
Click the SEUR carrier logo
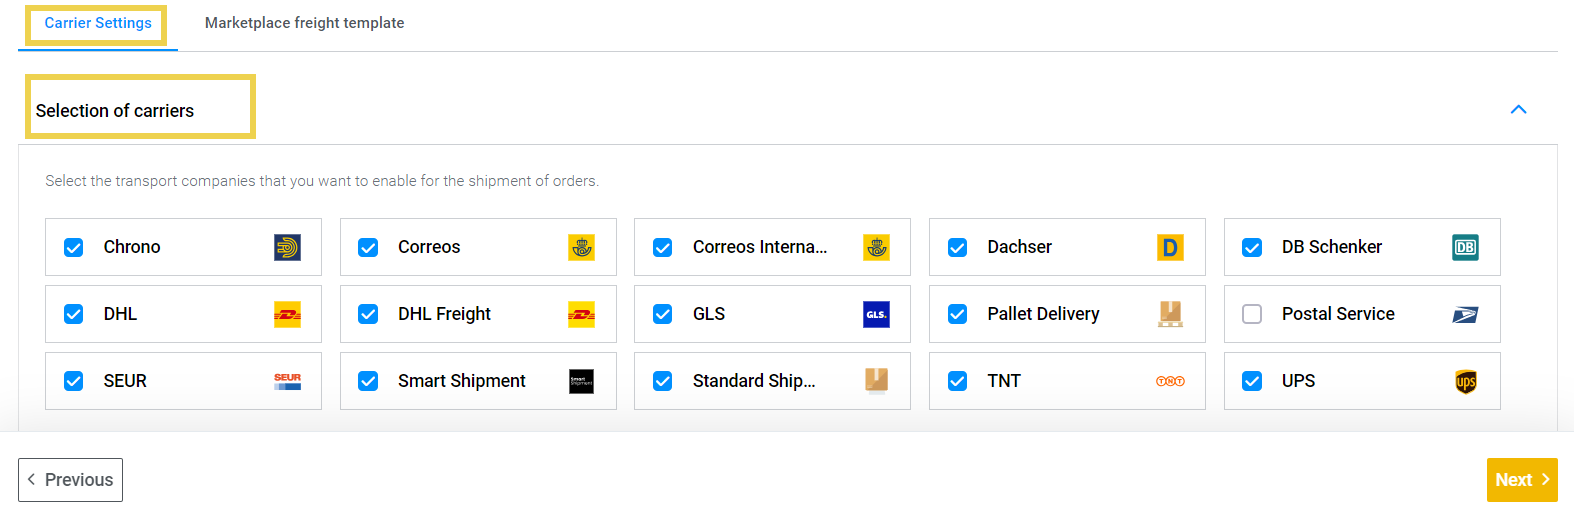pyautogui.click(x=287, y=381)
